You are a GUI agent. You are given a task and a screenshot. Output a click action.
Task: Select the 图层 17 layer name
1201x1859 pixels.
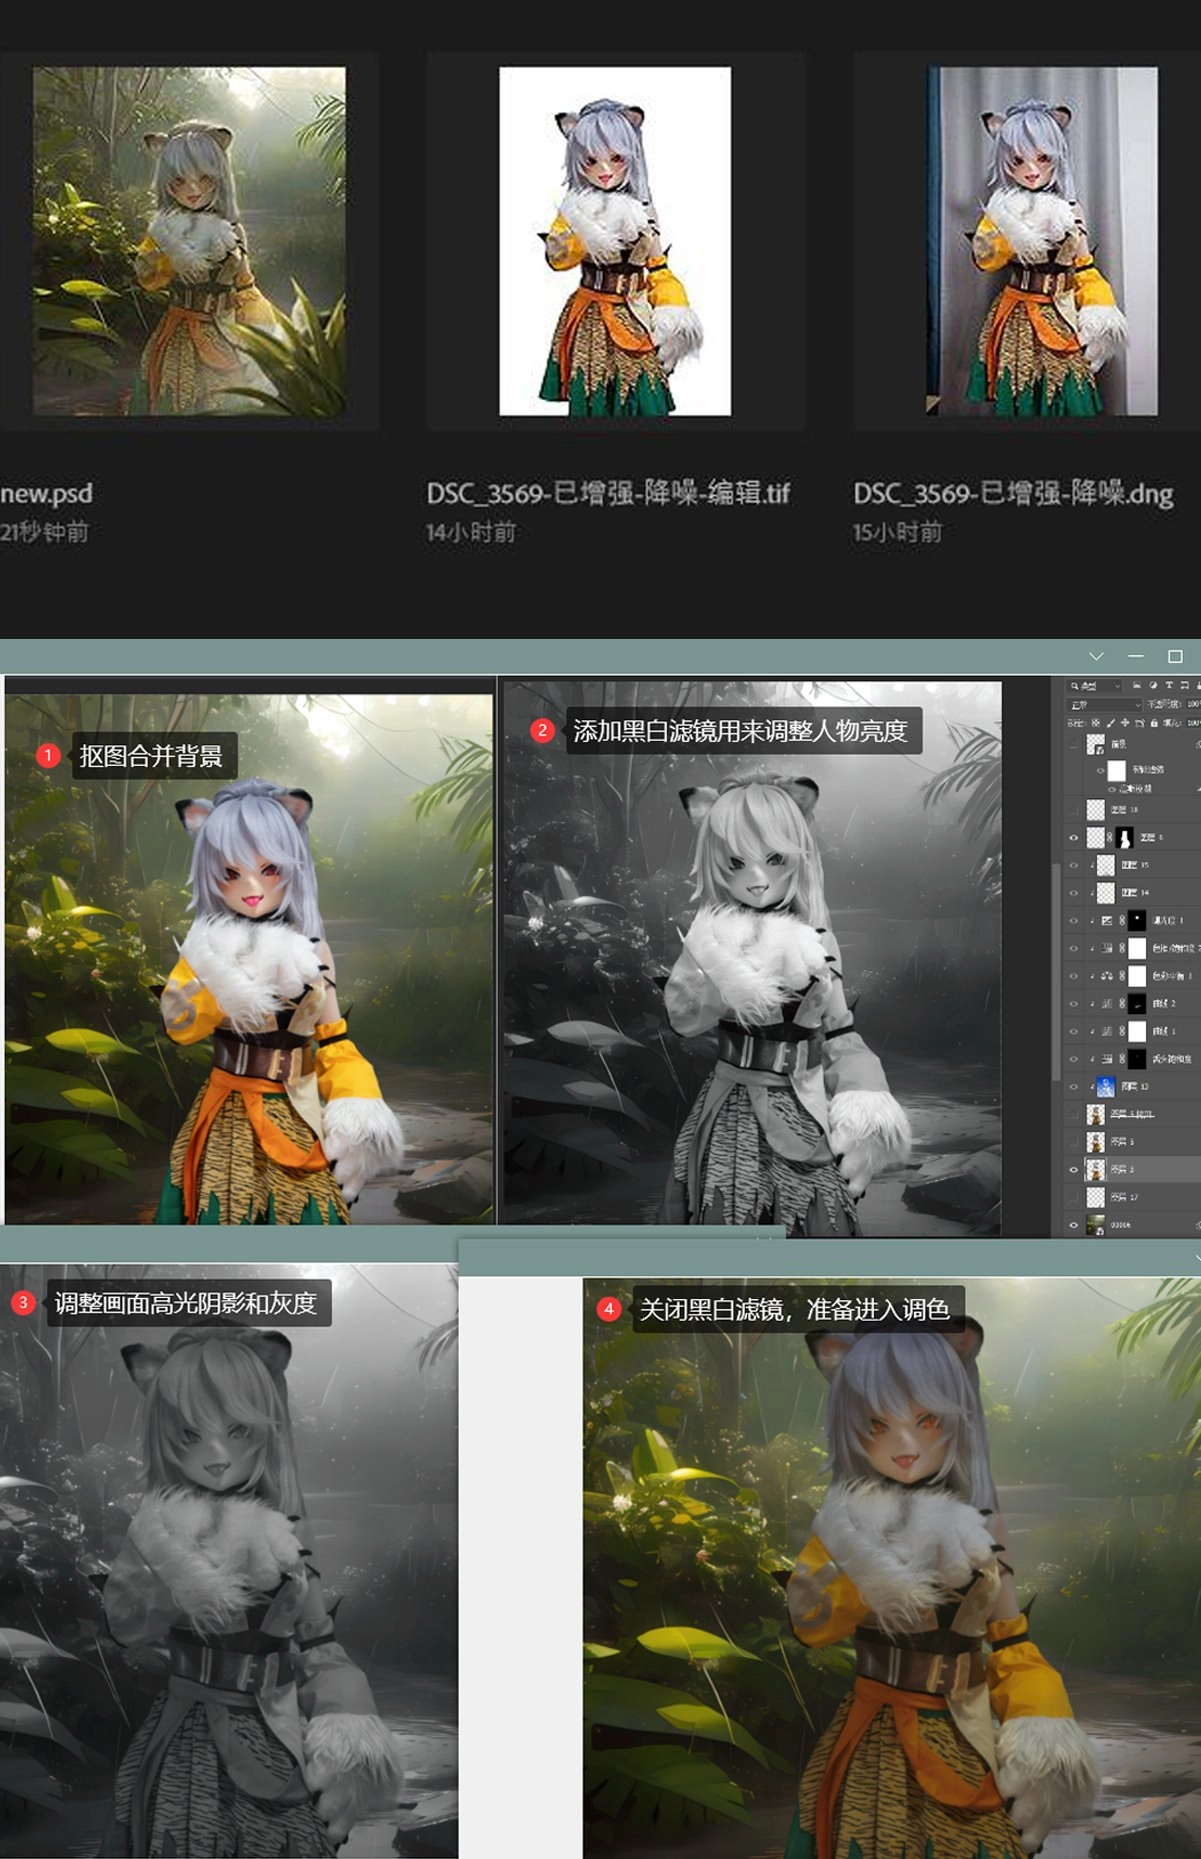1125,1197
